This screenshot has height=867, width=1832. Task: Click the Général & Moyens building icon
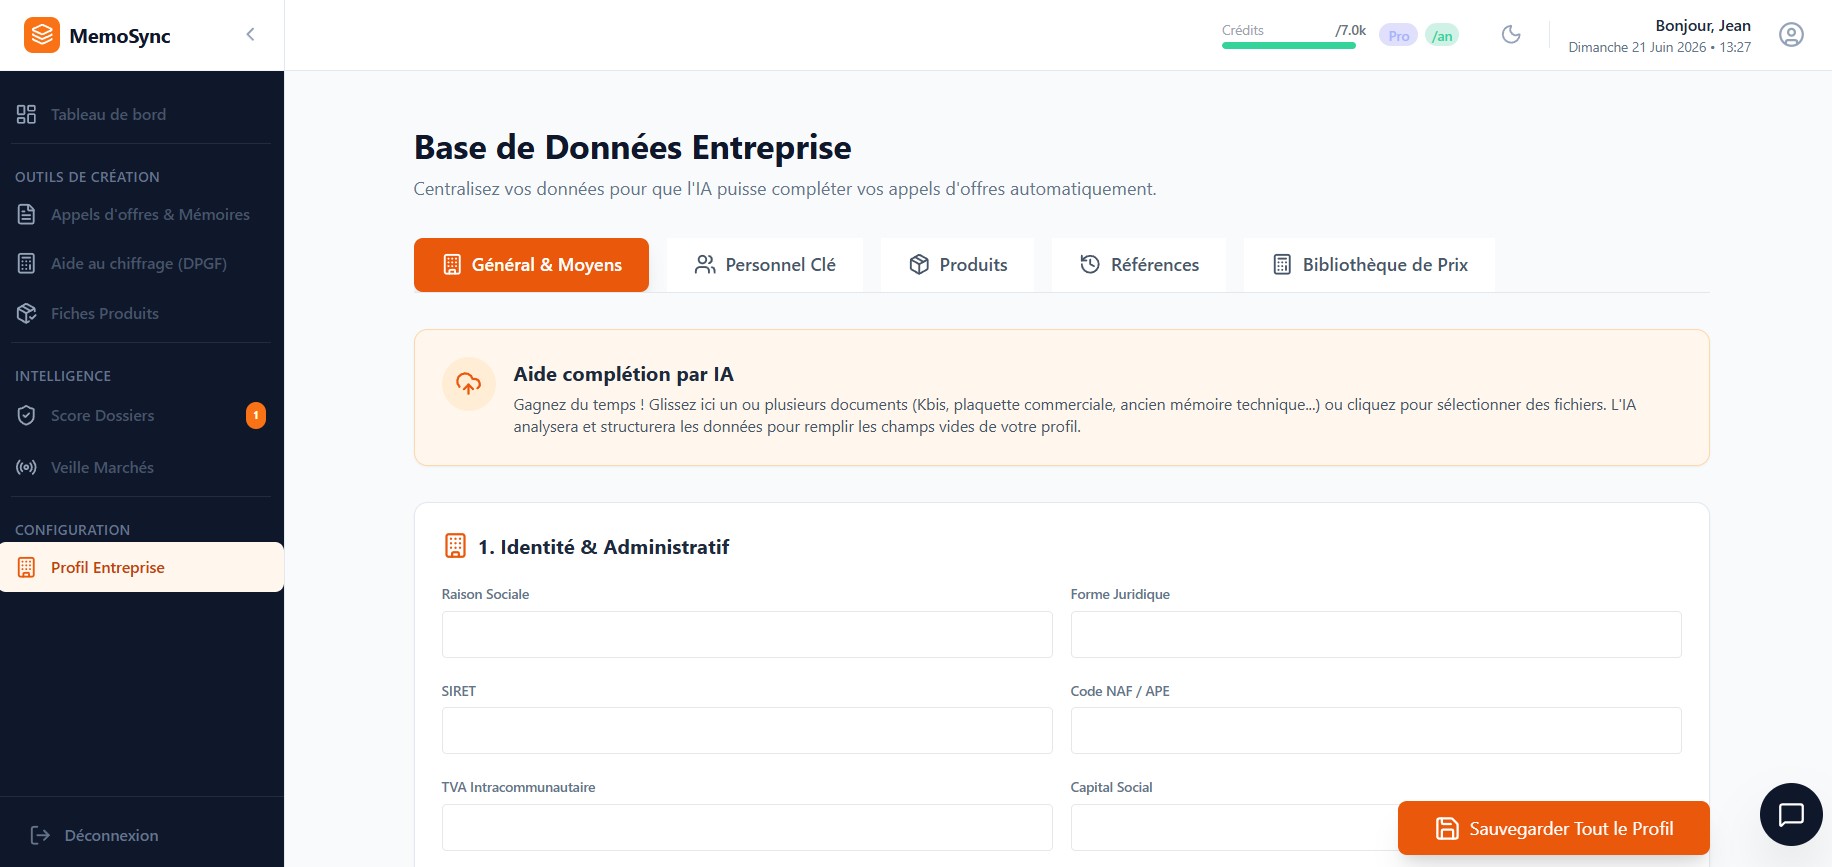click(x=452, y=264)
